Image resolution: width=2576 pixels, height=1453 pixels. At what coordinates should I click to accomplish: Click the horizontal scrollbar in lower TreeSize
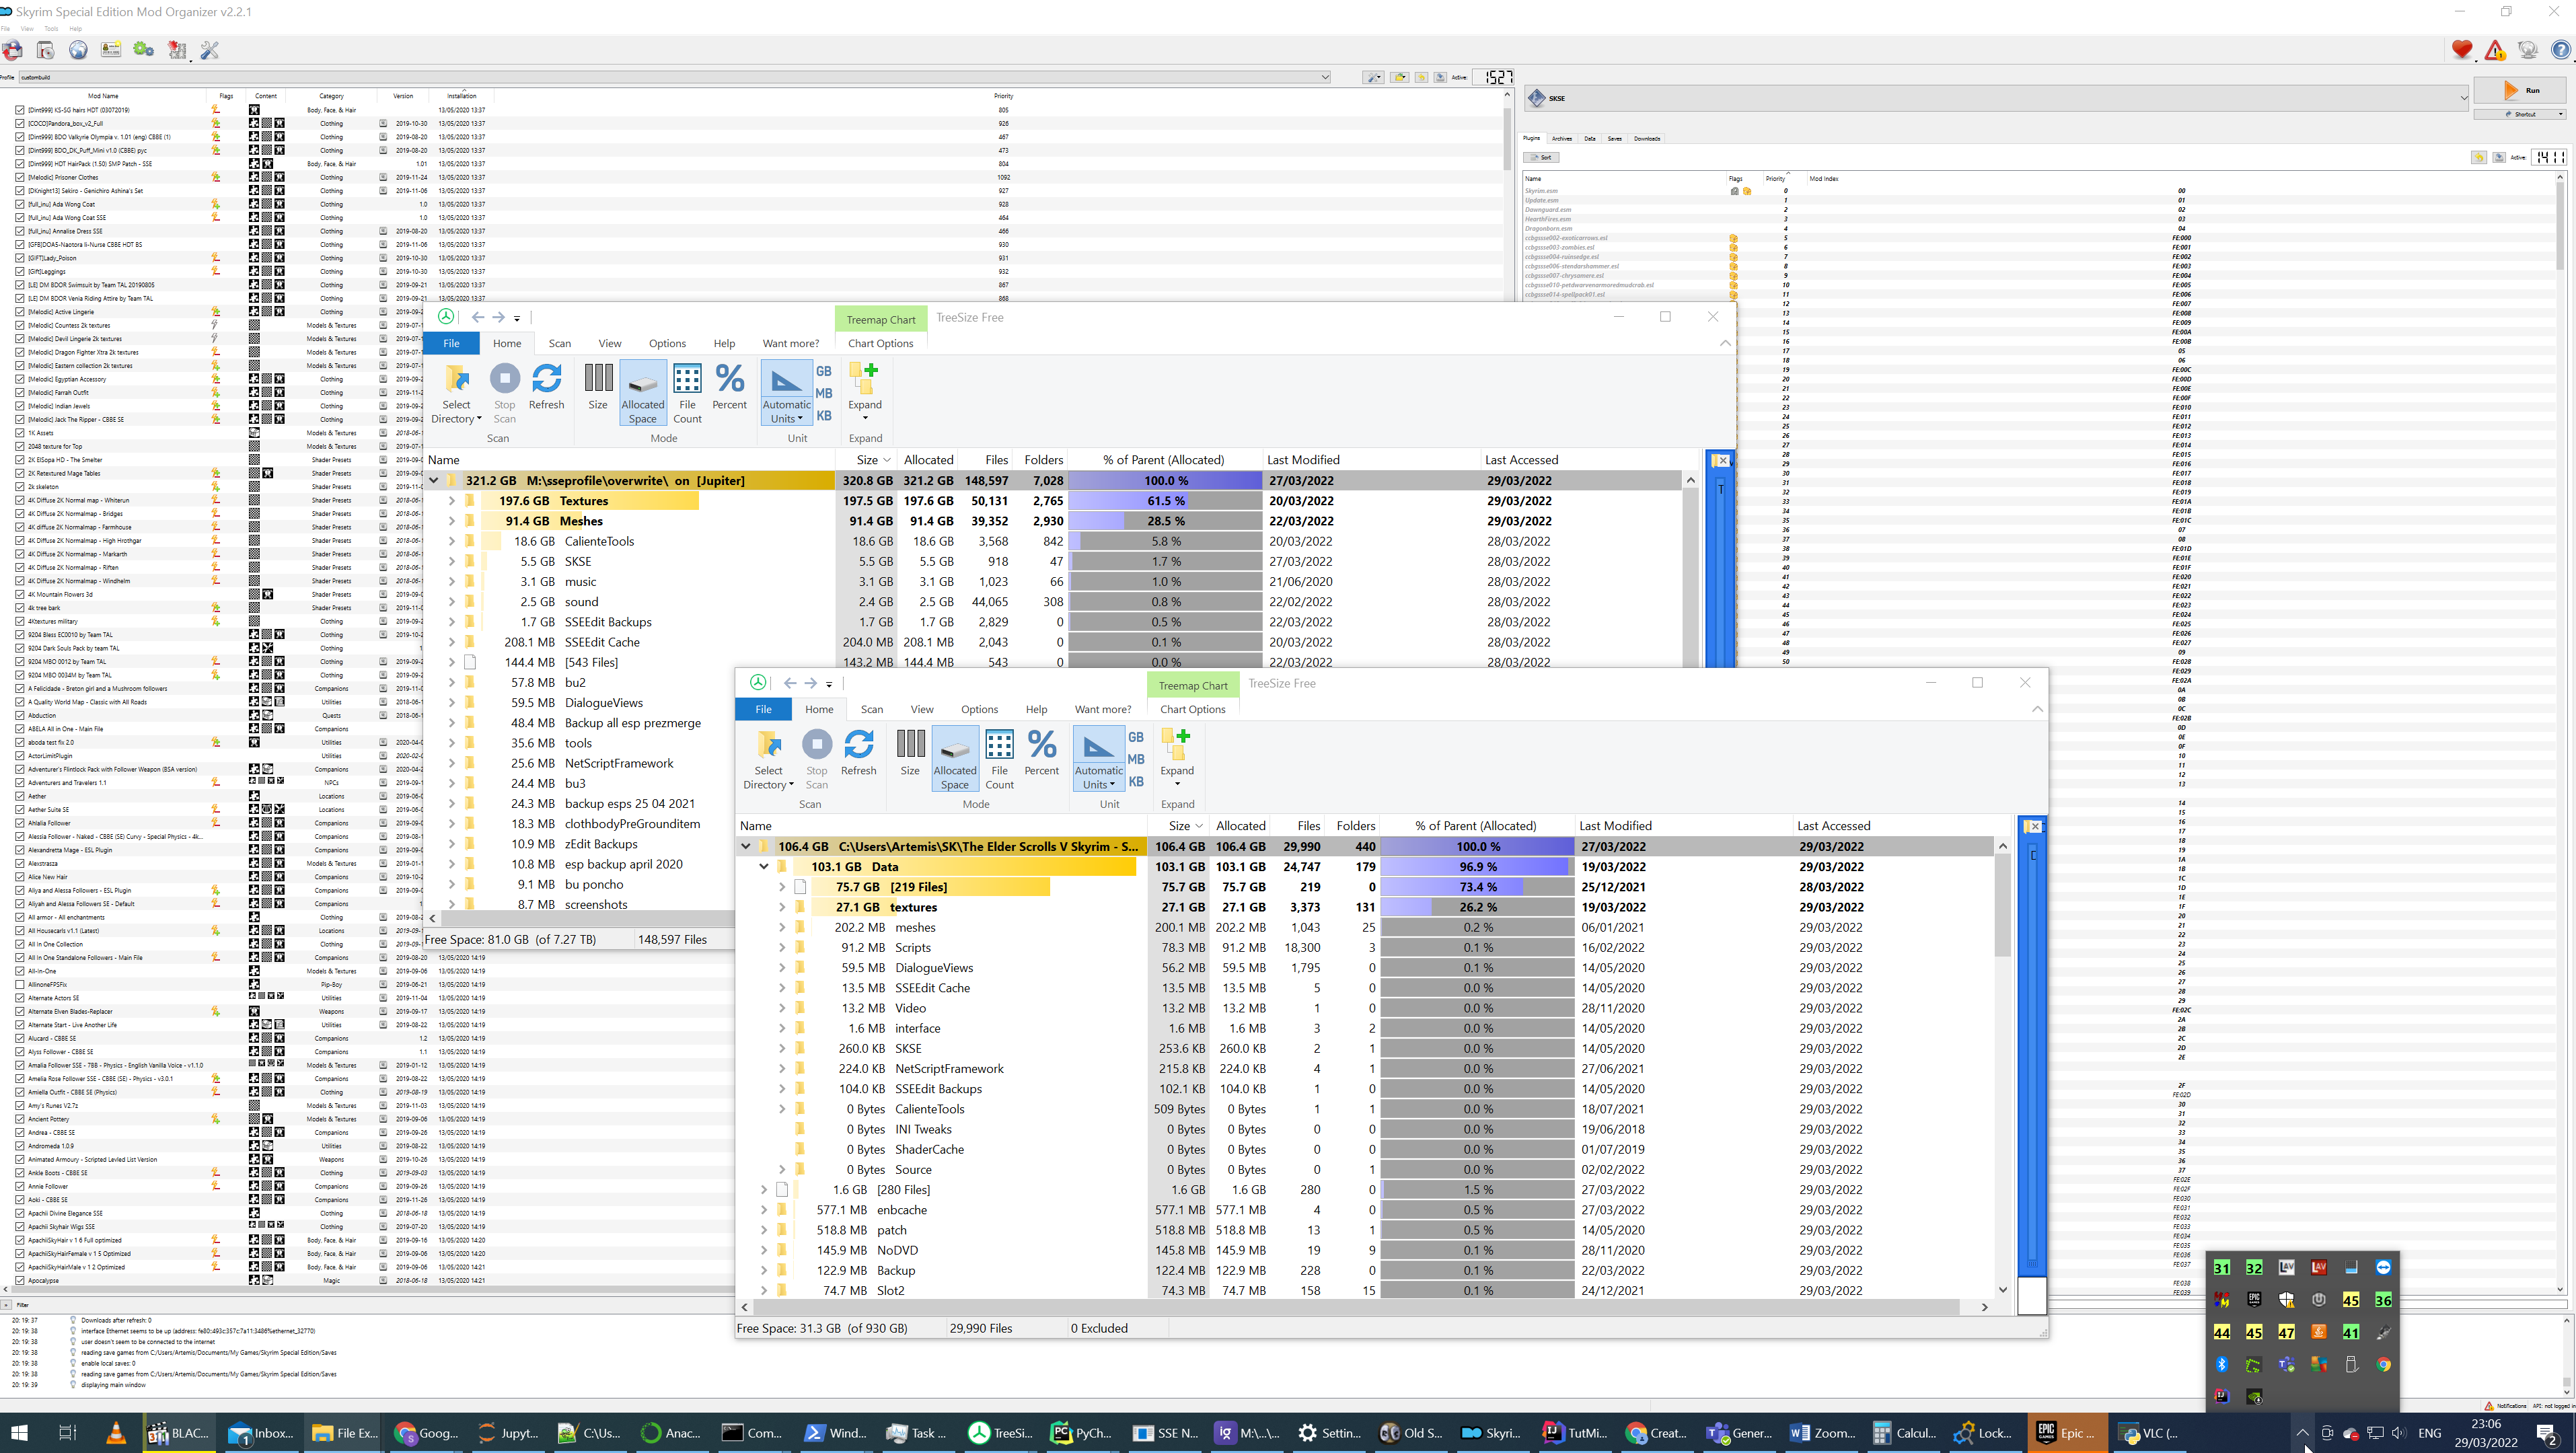tap(1360, 1307)
